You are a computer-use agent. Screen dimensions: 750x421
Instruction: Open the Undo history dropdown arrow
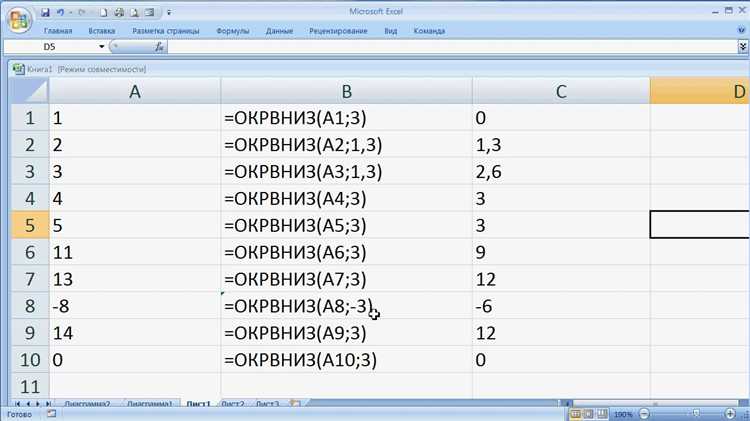(x=70, y=12)
